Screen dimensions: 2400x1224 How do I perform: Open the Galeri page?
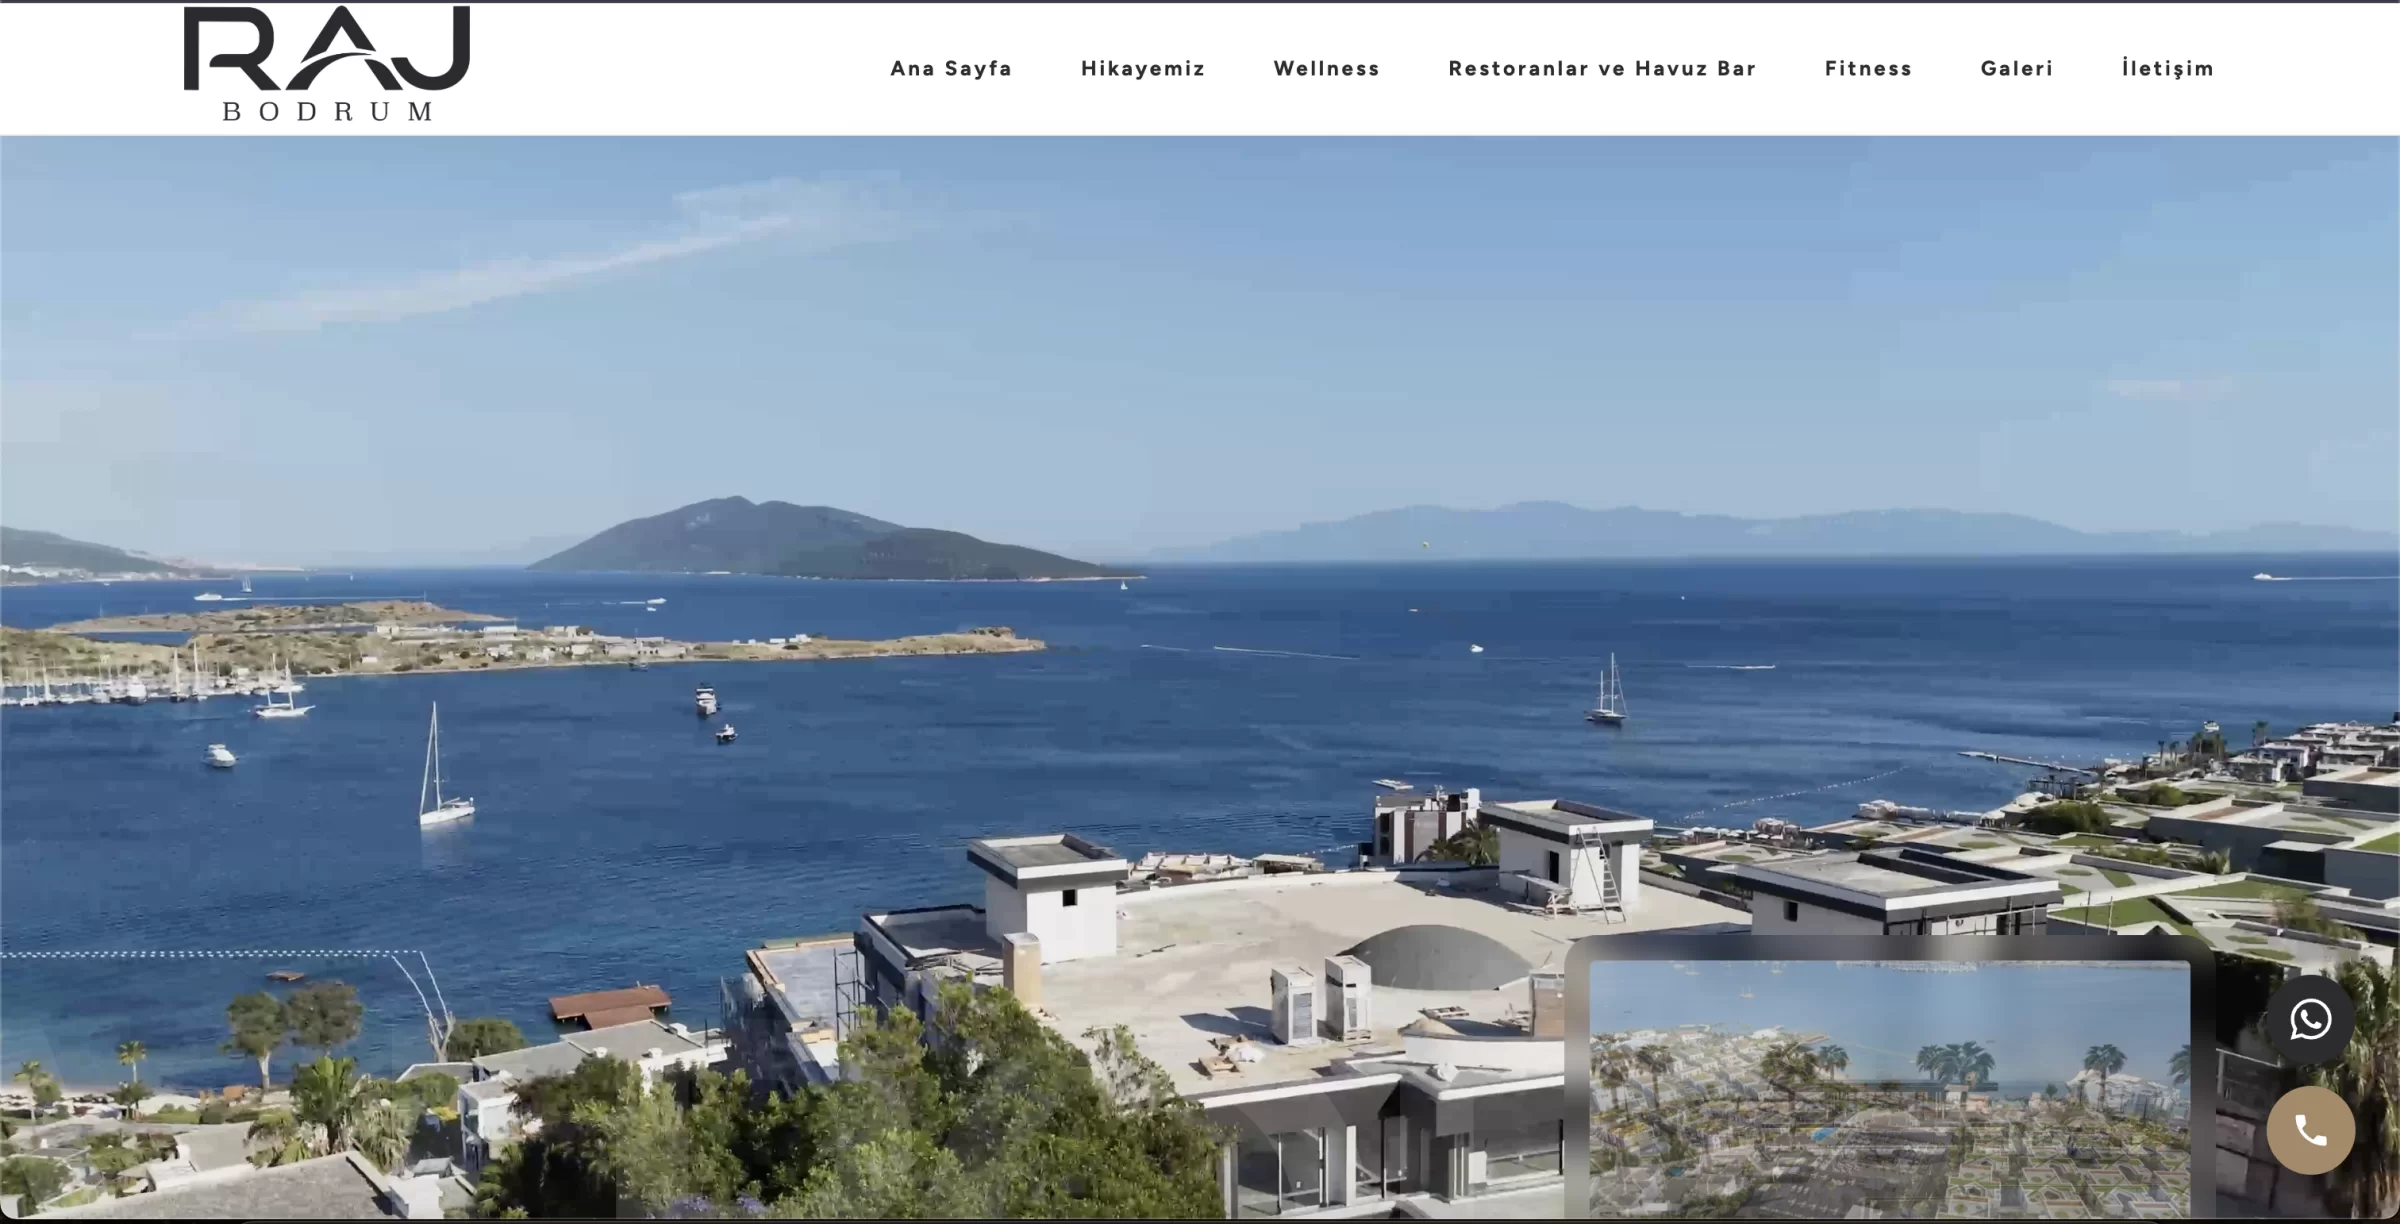[2017, 68]
